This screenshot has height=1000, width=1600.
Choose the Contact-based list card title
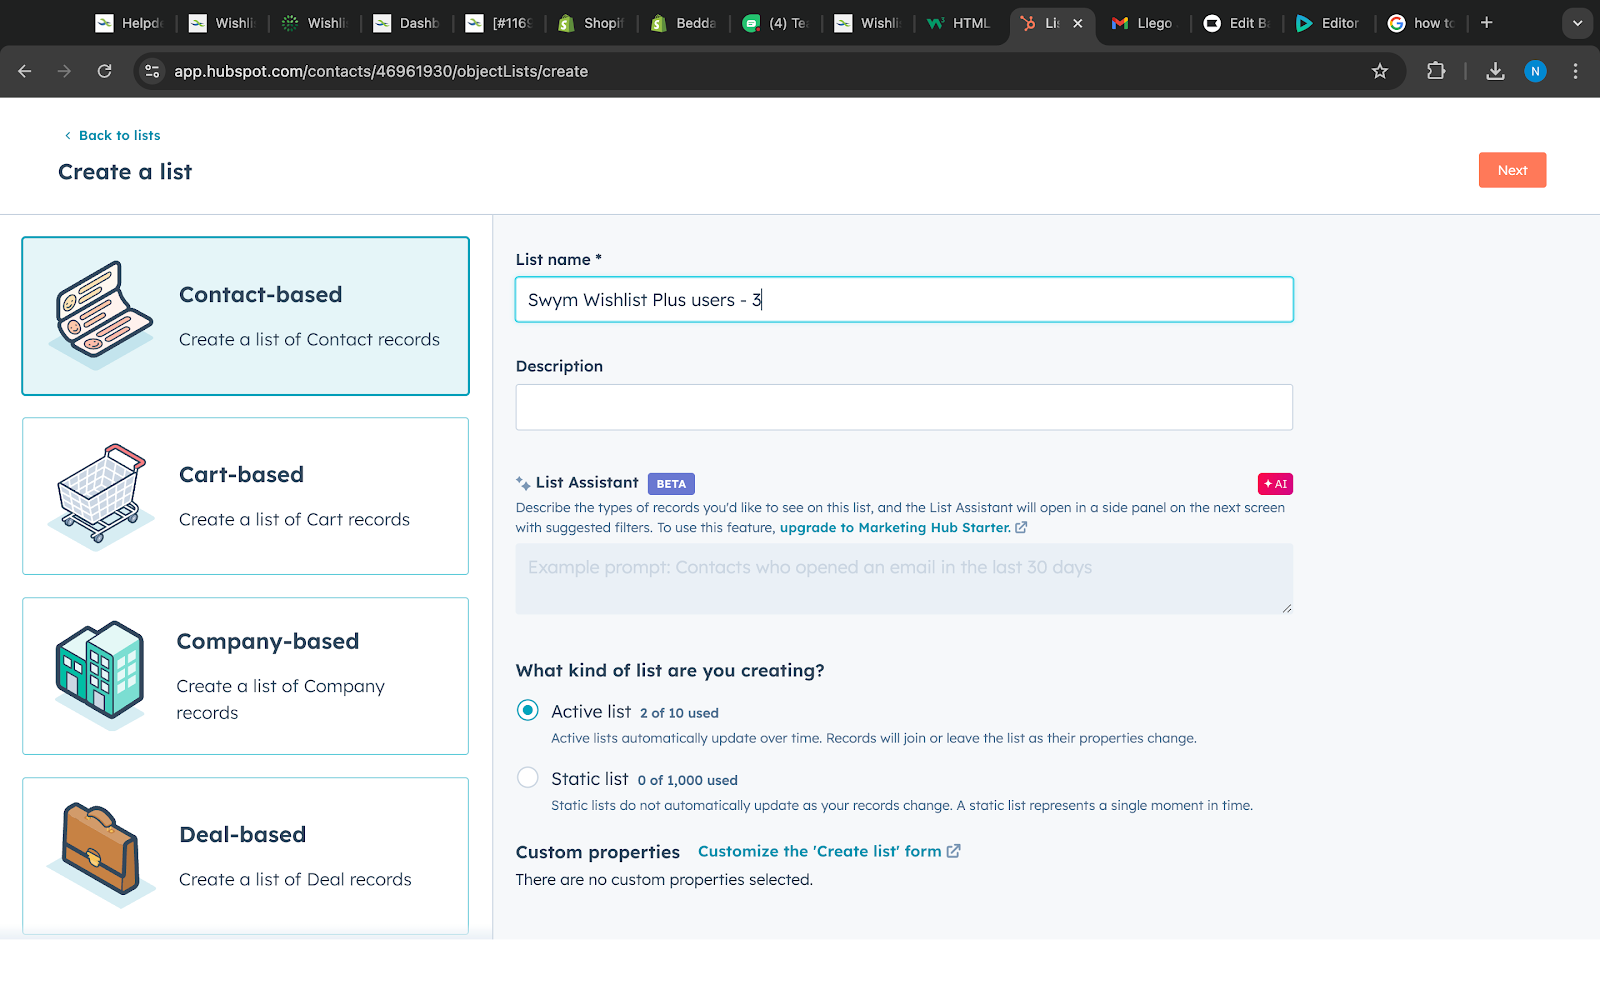(260, 294)
